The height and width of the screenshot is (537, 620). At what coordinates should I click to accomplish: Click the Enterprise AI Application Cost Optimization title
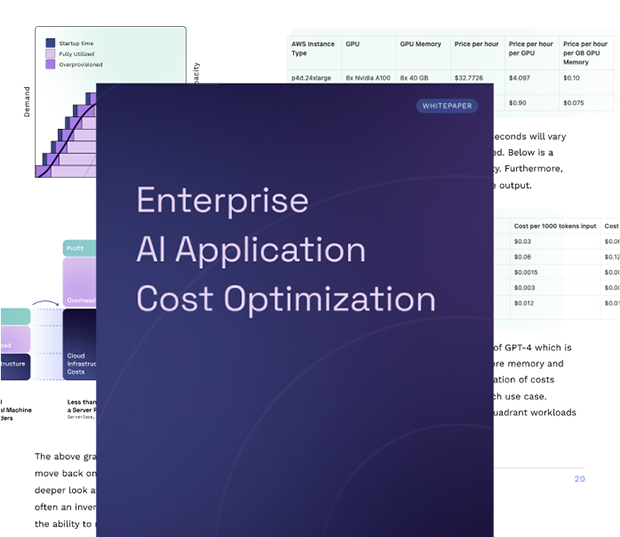285,250
